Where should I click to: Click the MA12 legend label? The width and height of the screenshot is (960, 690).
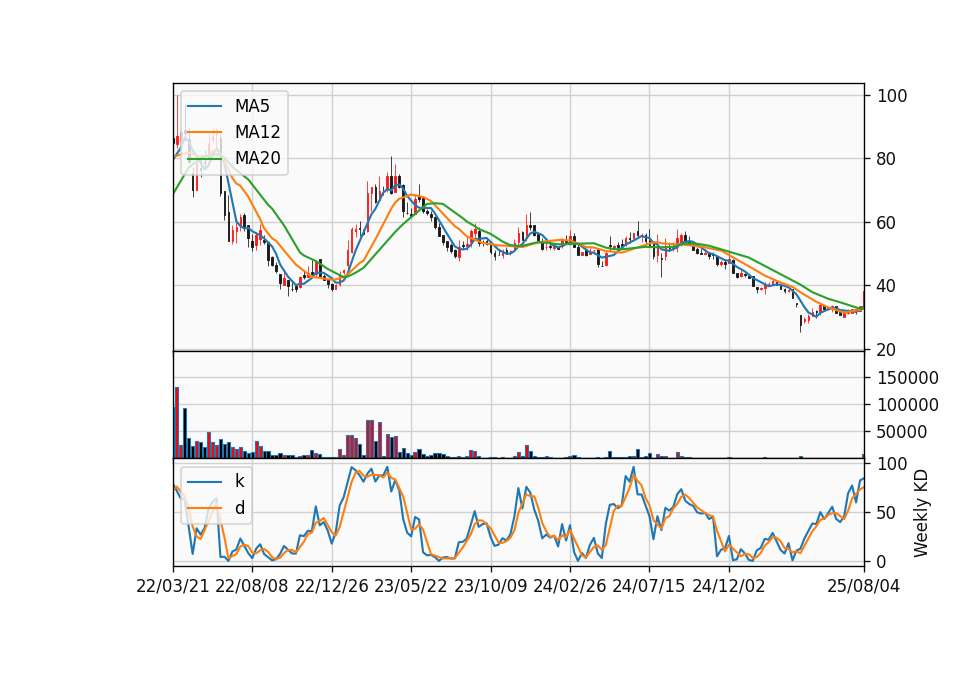click(257, 132)
